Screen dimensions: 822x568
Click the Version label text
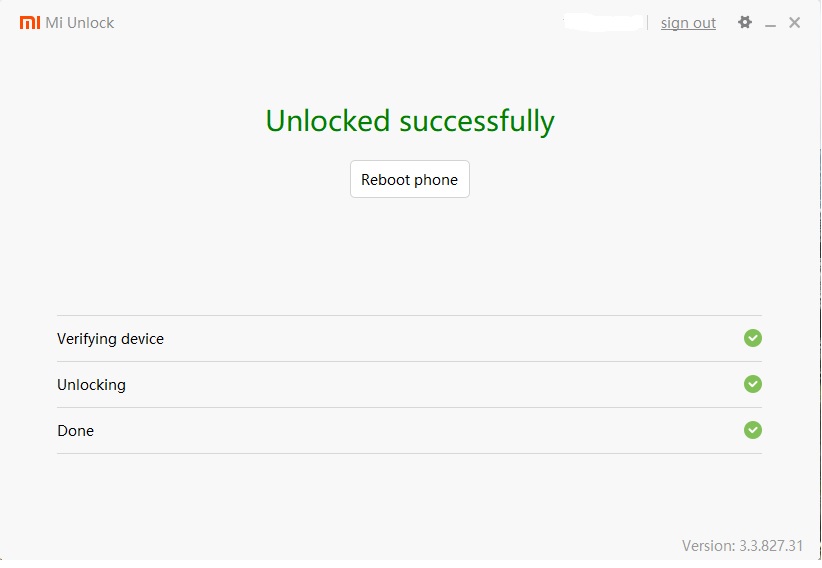708,546
